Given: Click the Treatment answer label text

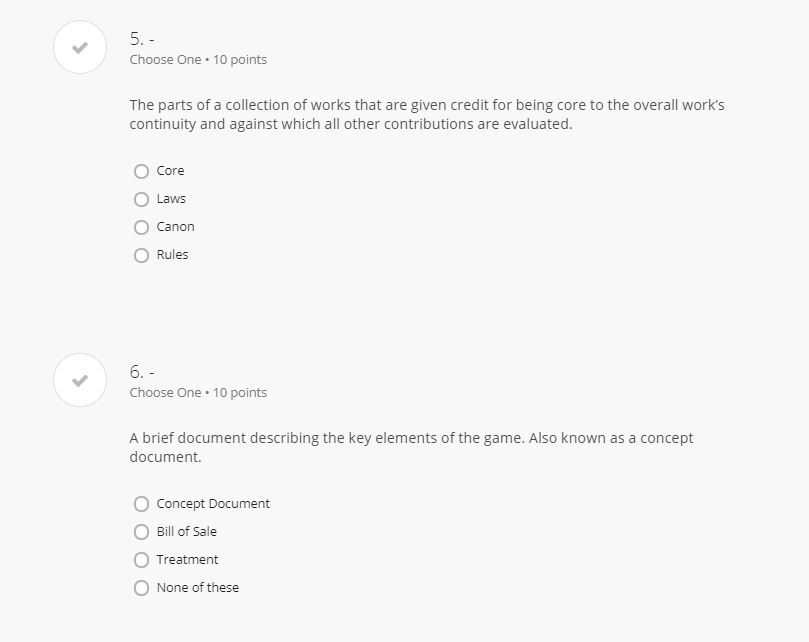Looking at the screenshot, I should click(x=187, y=560).
